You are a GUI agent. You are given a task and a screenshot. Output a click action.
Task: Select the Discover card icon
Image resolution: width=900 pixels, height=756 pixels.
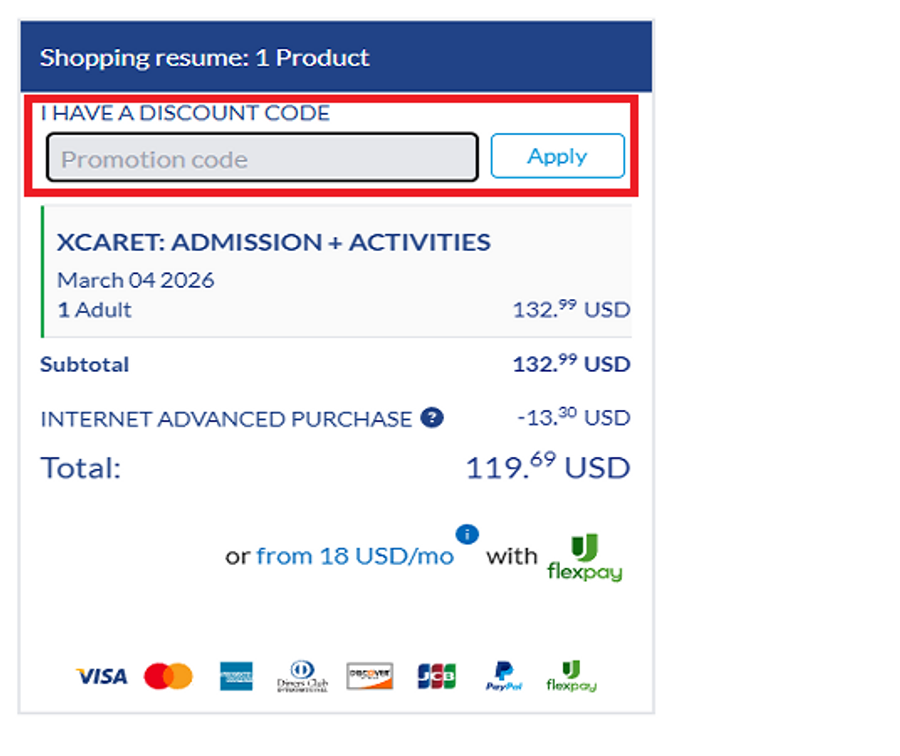coord(369,677)
